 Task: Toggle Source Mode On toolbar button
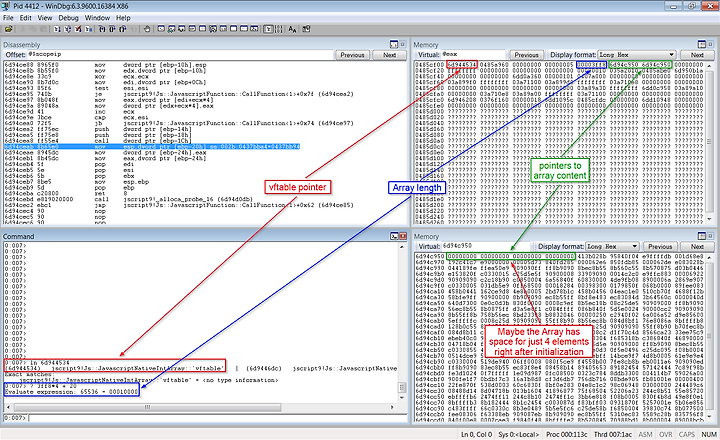pyautogui.click(x=268, y=29)
